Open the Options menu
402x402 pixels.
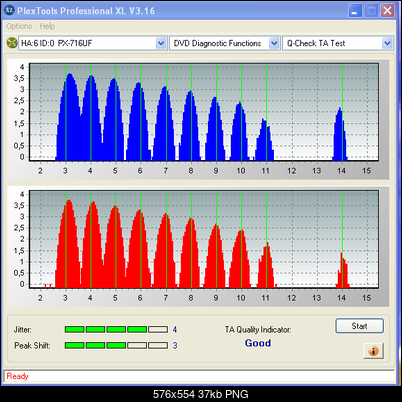pyautogui.click(x=19, y=26)
